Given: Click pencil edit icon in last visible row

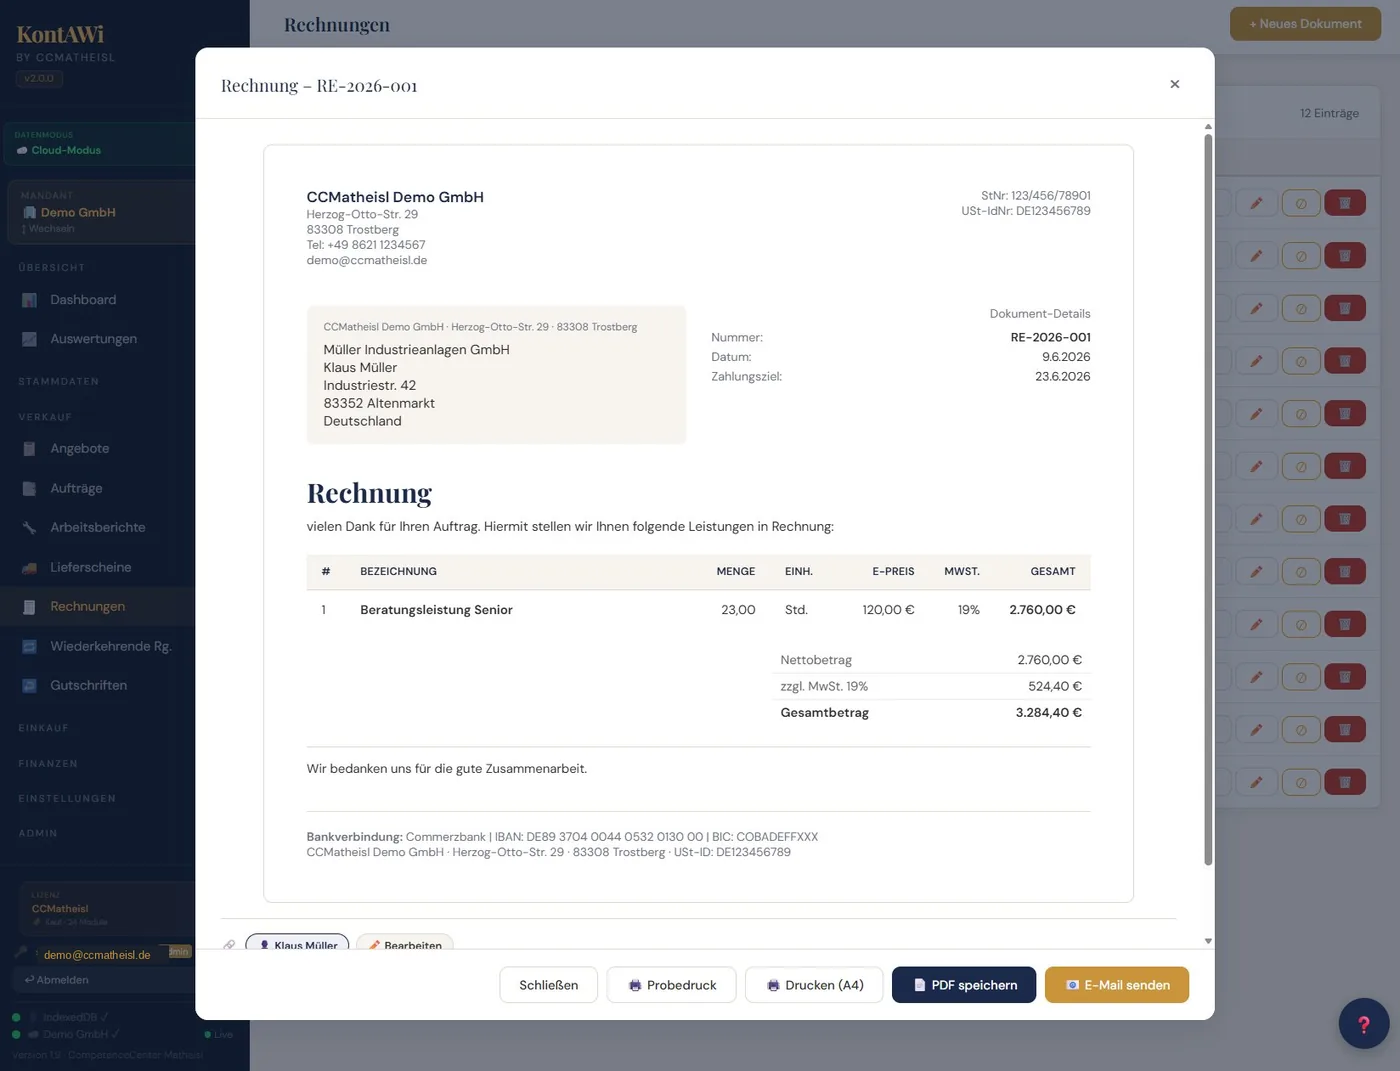Looking at the screenshot, I should tap(1256, 782).
